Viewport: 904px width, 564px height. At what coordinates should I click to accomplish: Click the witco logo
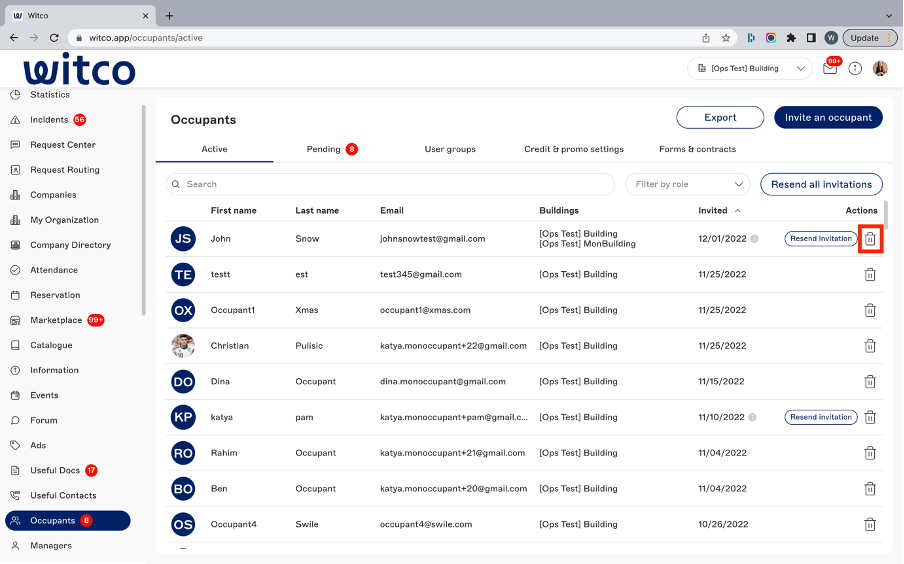79,70
